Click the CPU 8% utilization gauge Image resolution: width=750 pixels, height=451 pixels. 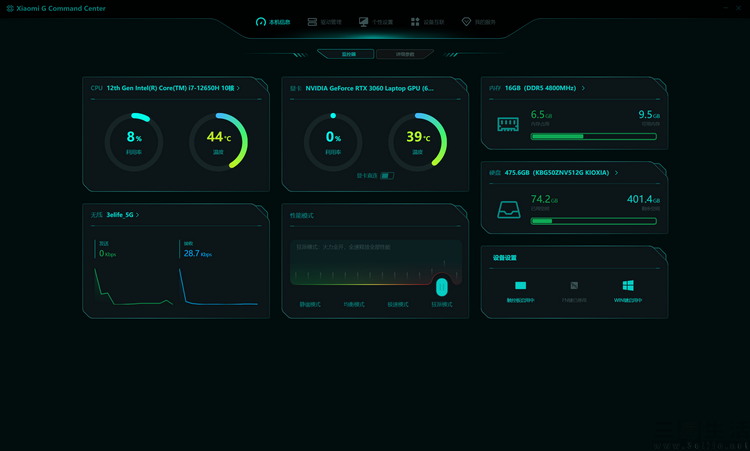pos(134,142)
